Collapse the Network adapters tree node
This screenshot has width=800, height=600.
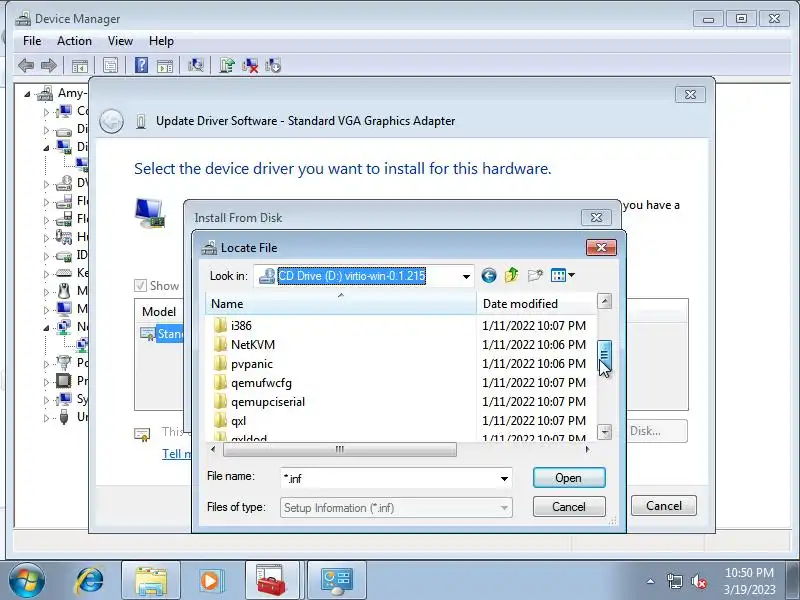tap(46, 328)
